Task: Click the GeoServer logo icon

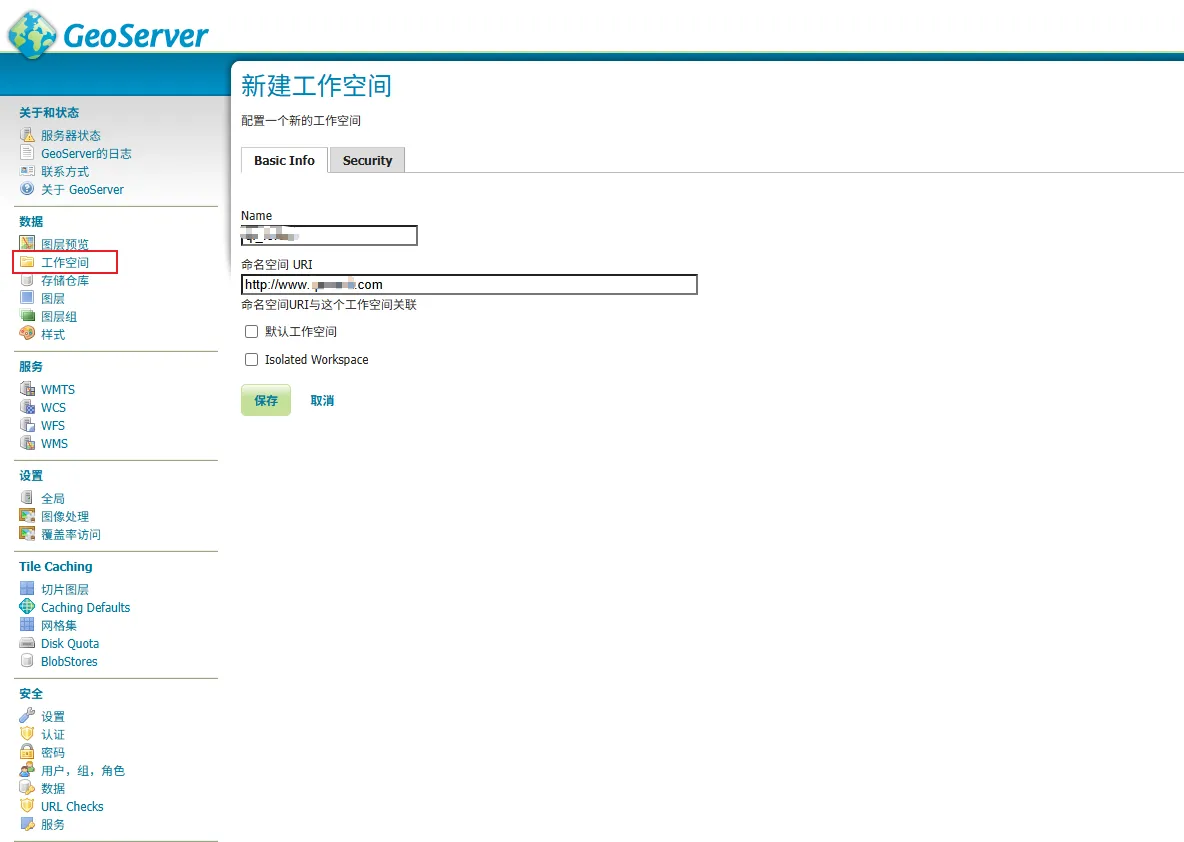Action: (x=32, y=35)
